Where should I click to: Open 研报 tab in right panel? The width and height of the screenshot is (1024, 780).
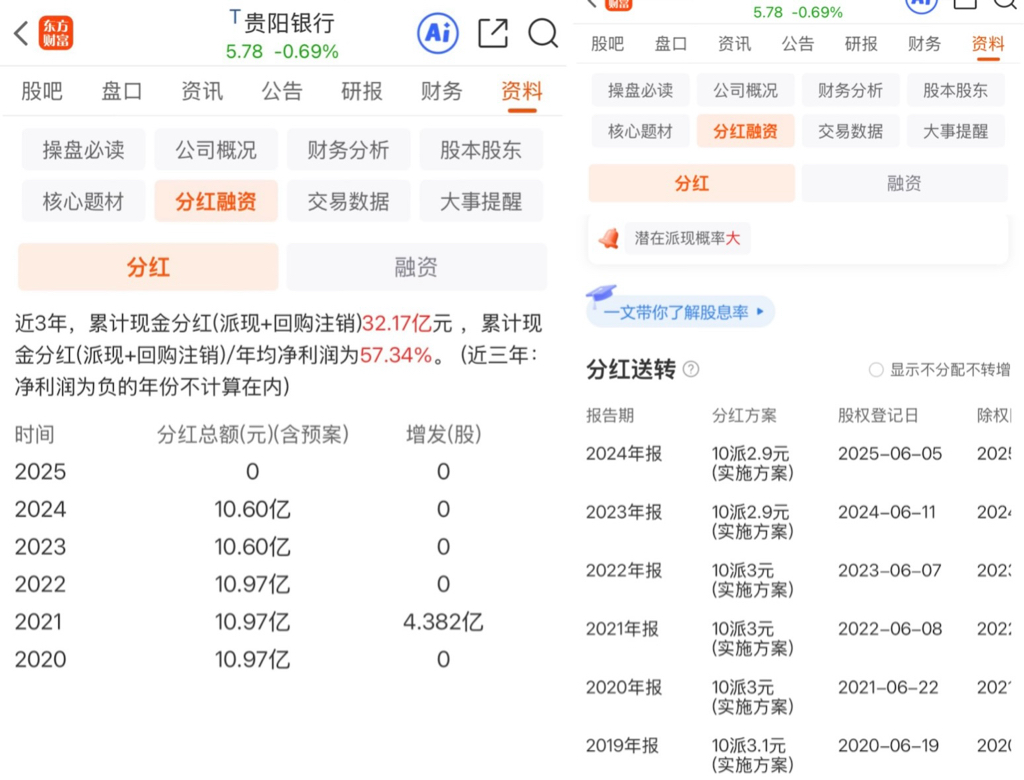coord(861,44)
